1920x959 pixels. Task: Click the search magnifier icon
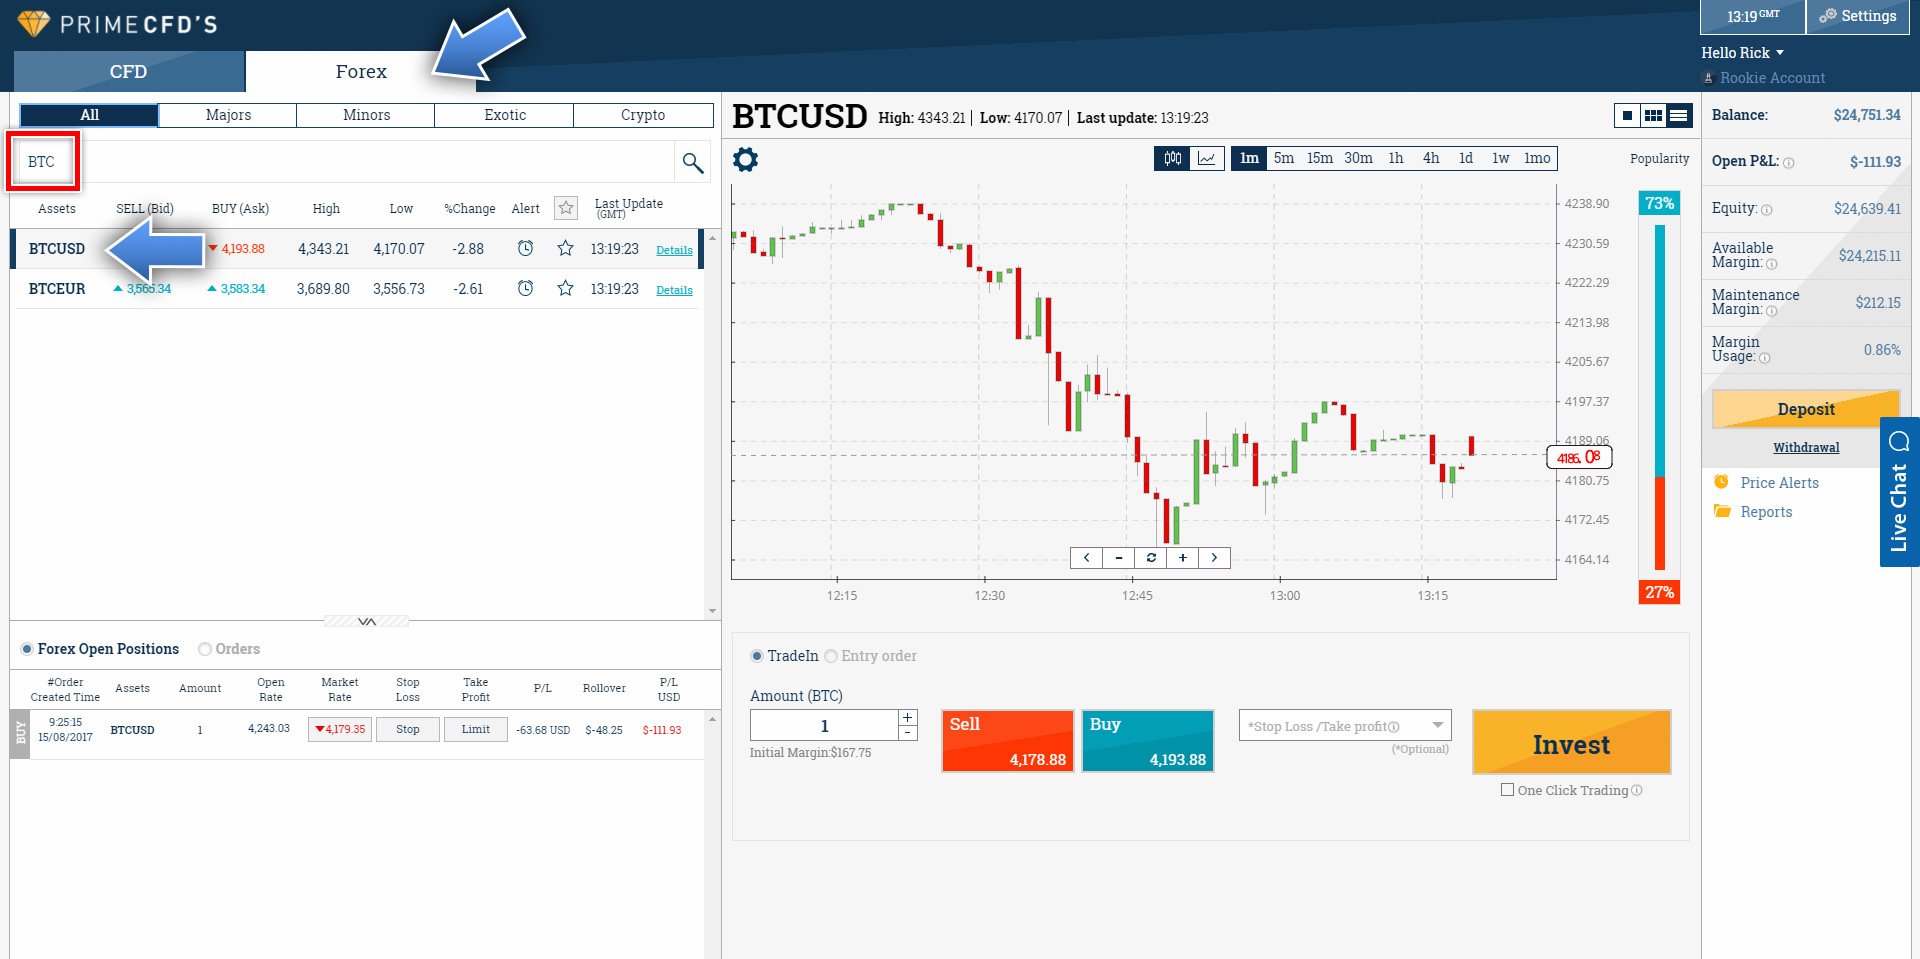692,162
